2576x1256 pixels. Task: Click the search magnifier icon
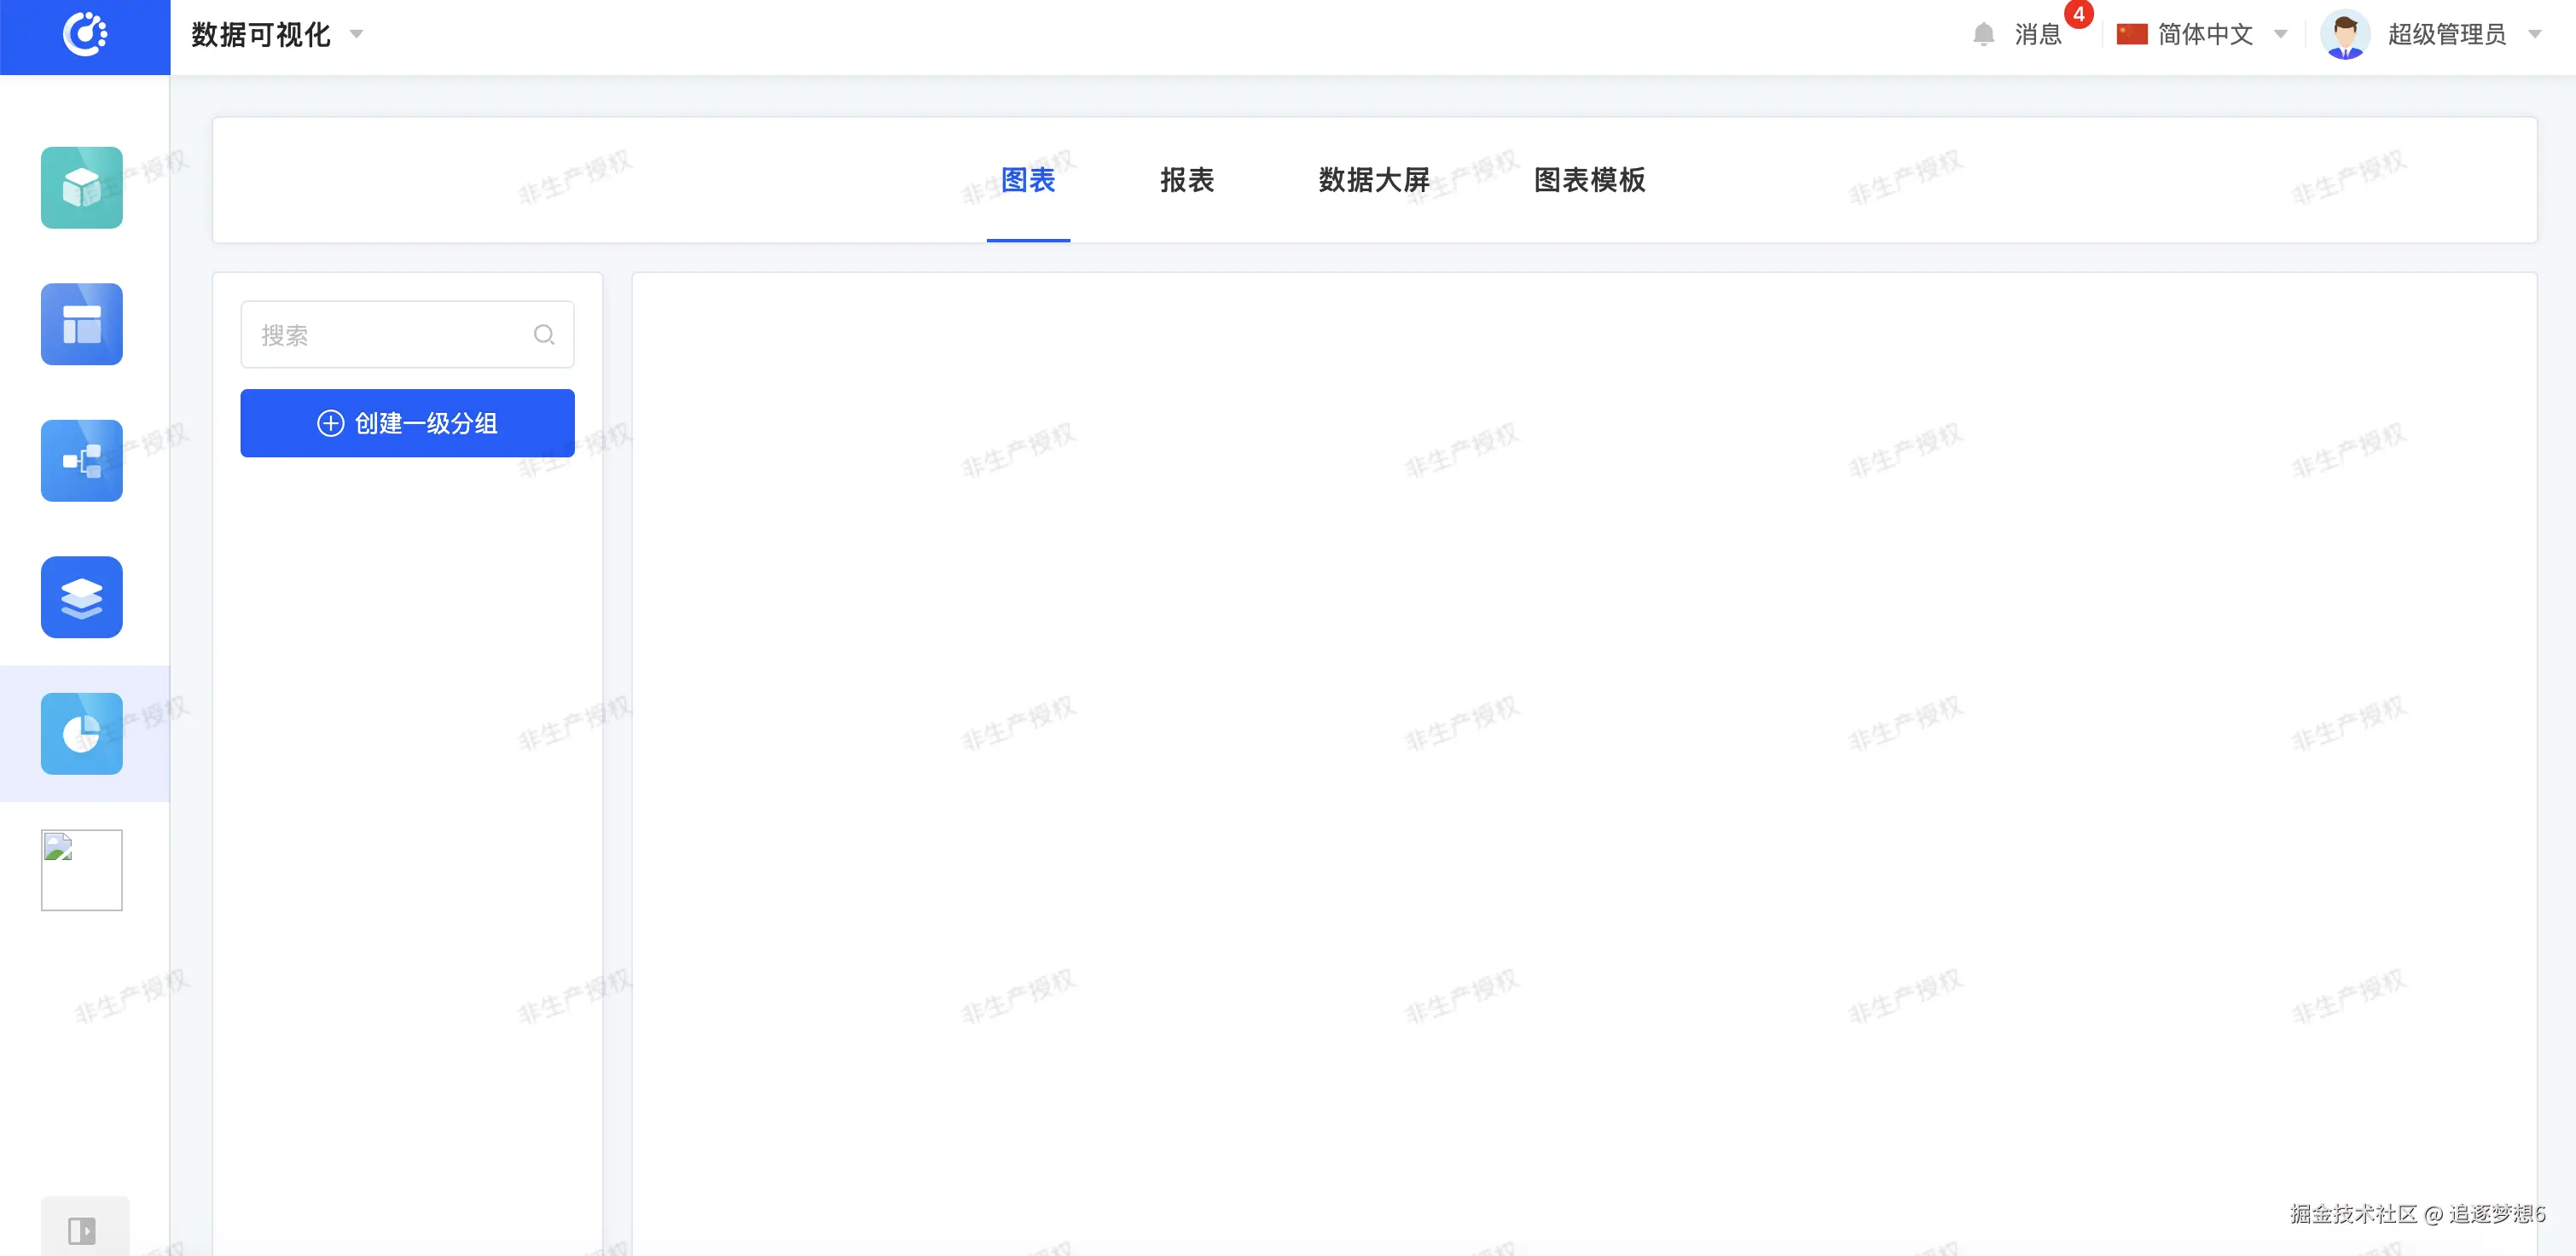click(x=544, y=335)
